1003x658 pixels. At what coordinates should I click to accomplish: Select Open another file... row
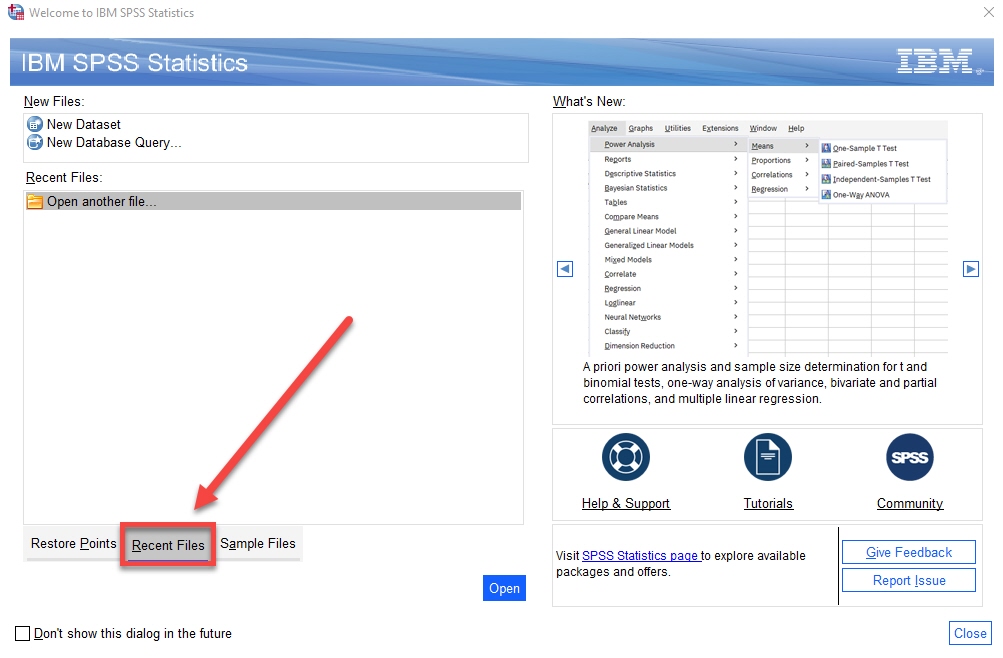(273, 201)
